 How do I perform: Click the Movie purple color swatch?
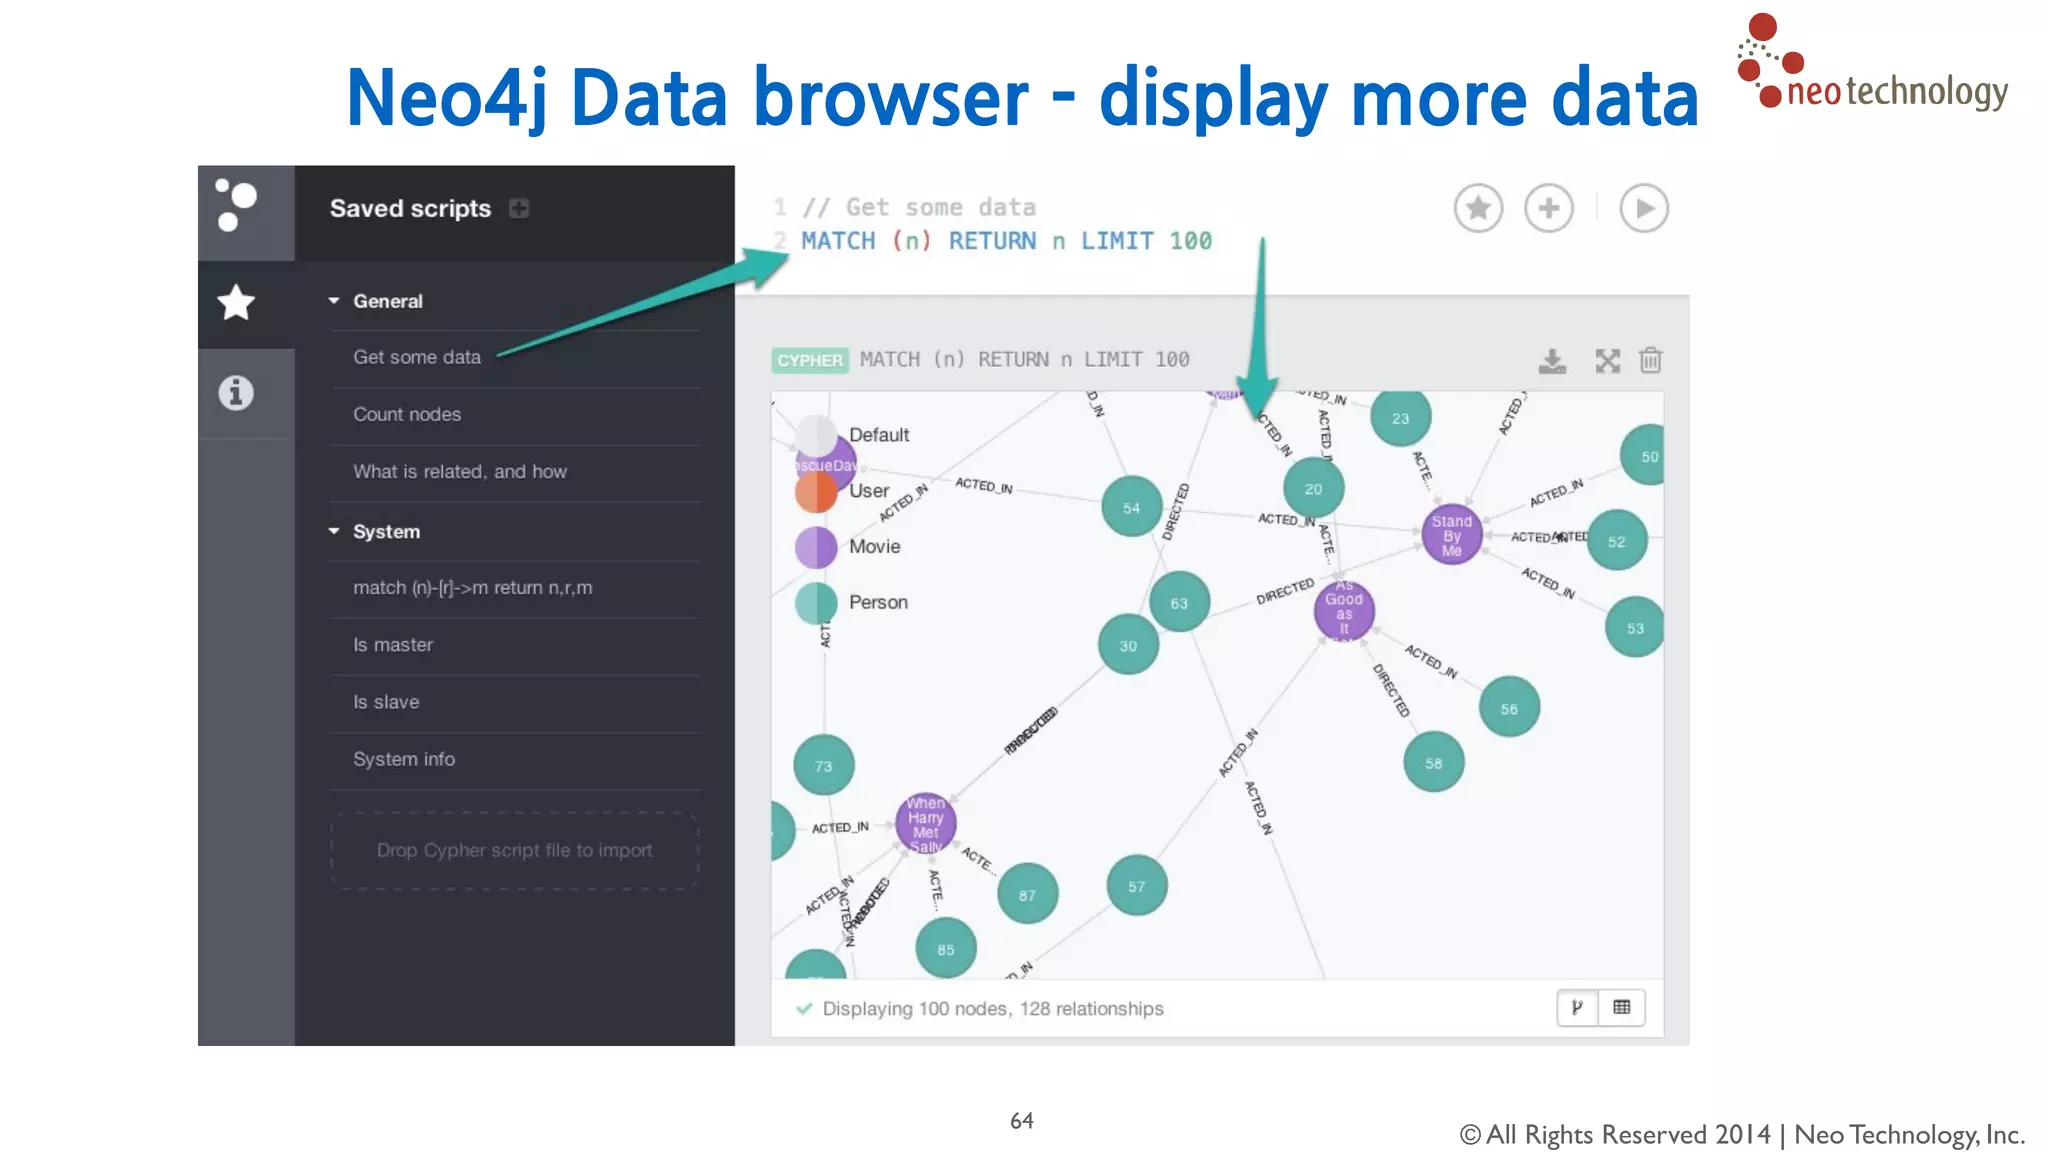[x=816, y=547]
